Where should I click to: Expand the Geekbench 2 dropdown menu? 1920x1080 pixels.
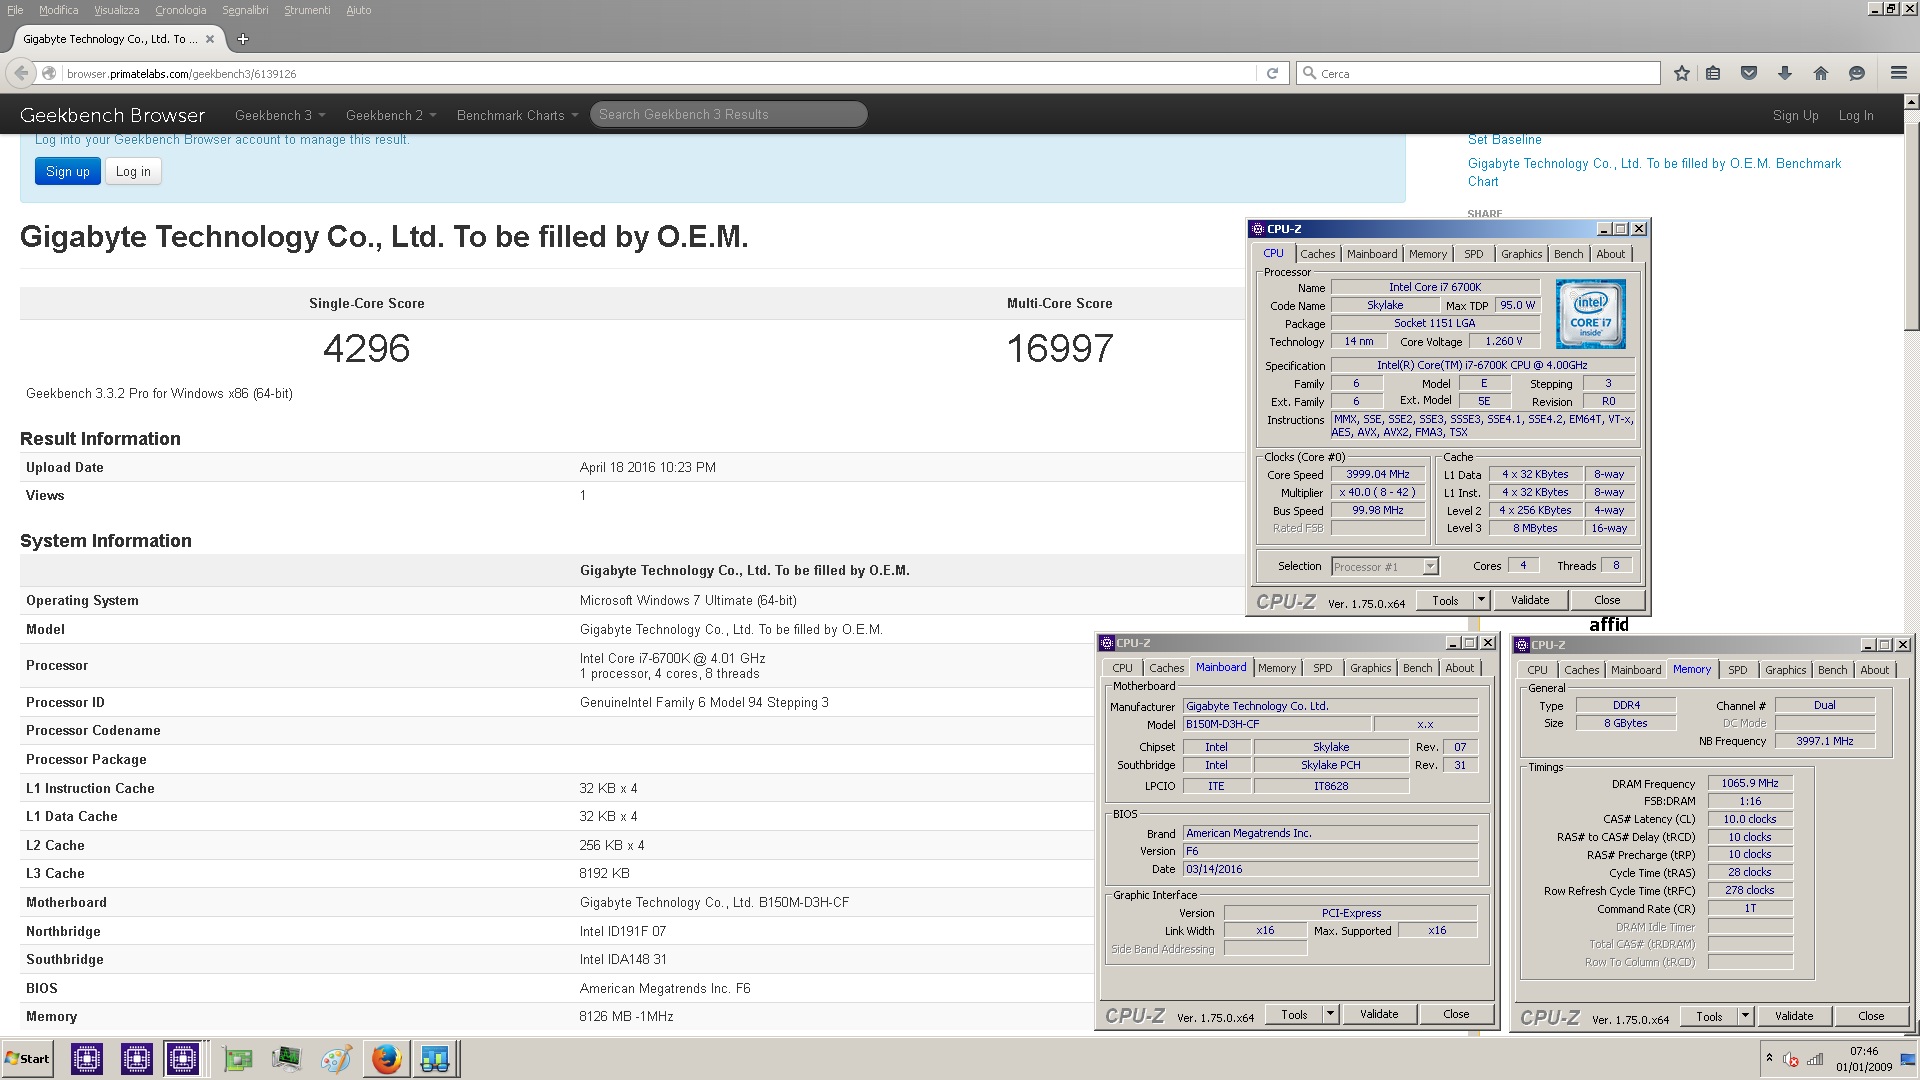pos(391,115)
